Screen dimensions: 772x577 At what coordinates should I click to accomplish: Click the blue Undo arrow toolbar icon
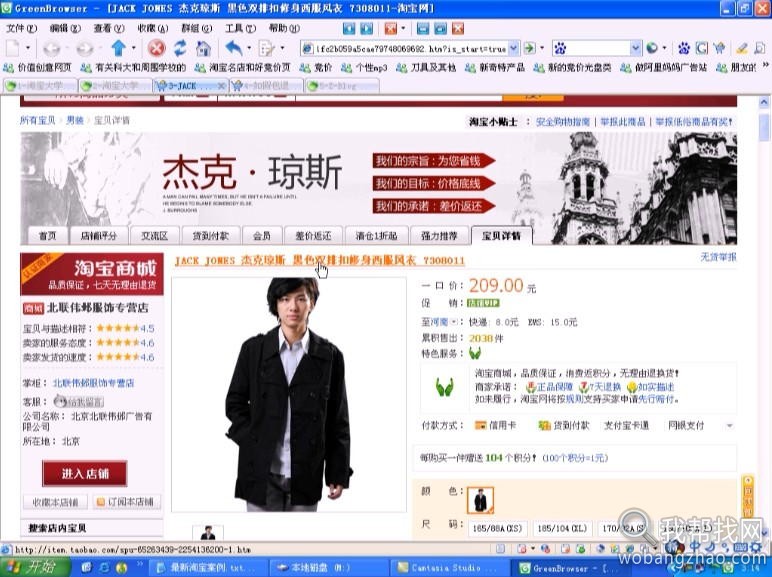pos(234,48)
